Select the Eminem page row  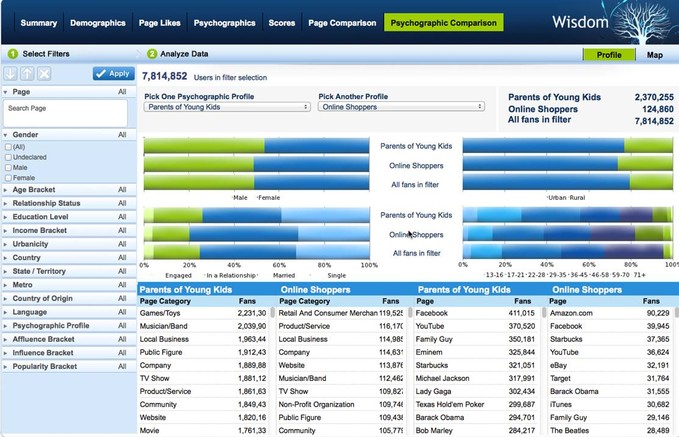point(475,352)
